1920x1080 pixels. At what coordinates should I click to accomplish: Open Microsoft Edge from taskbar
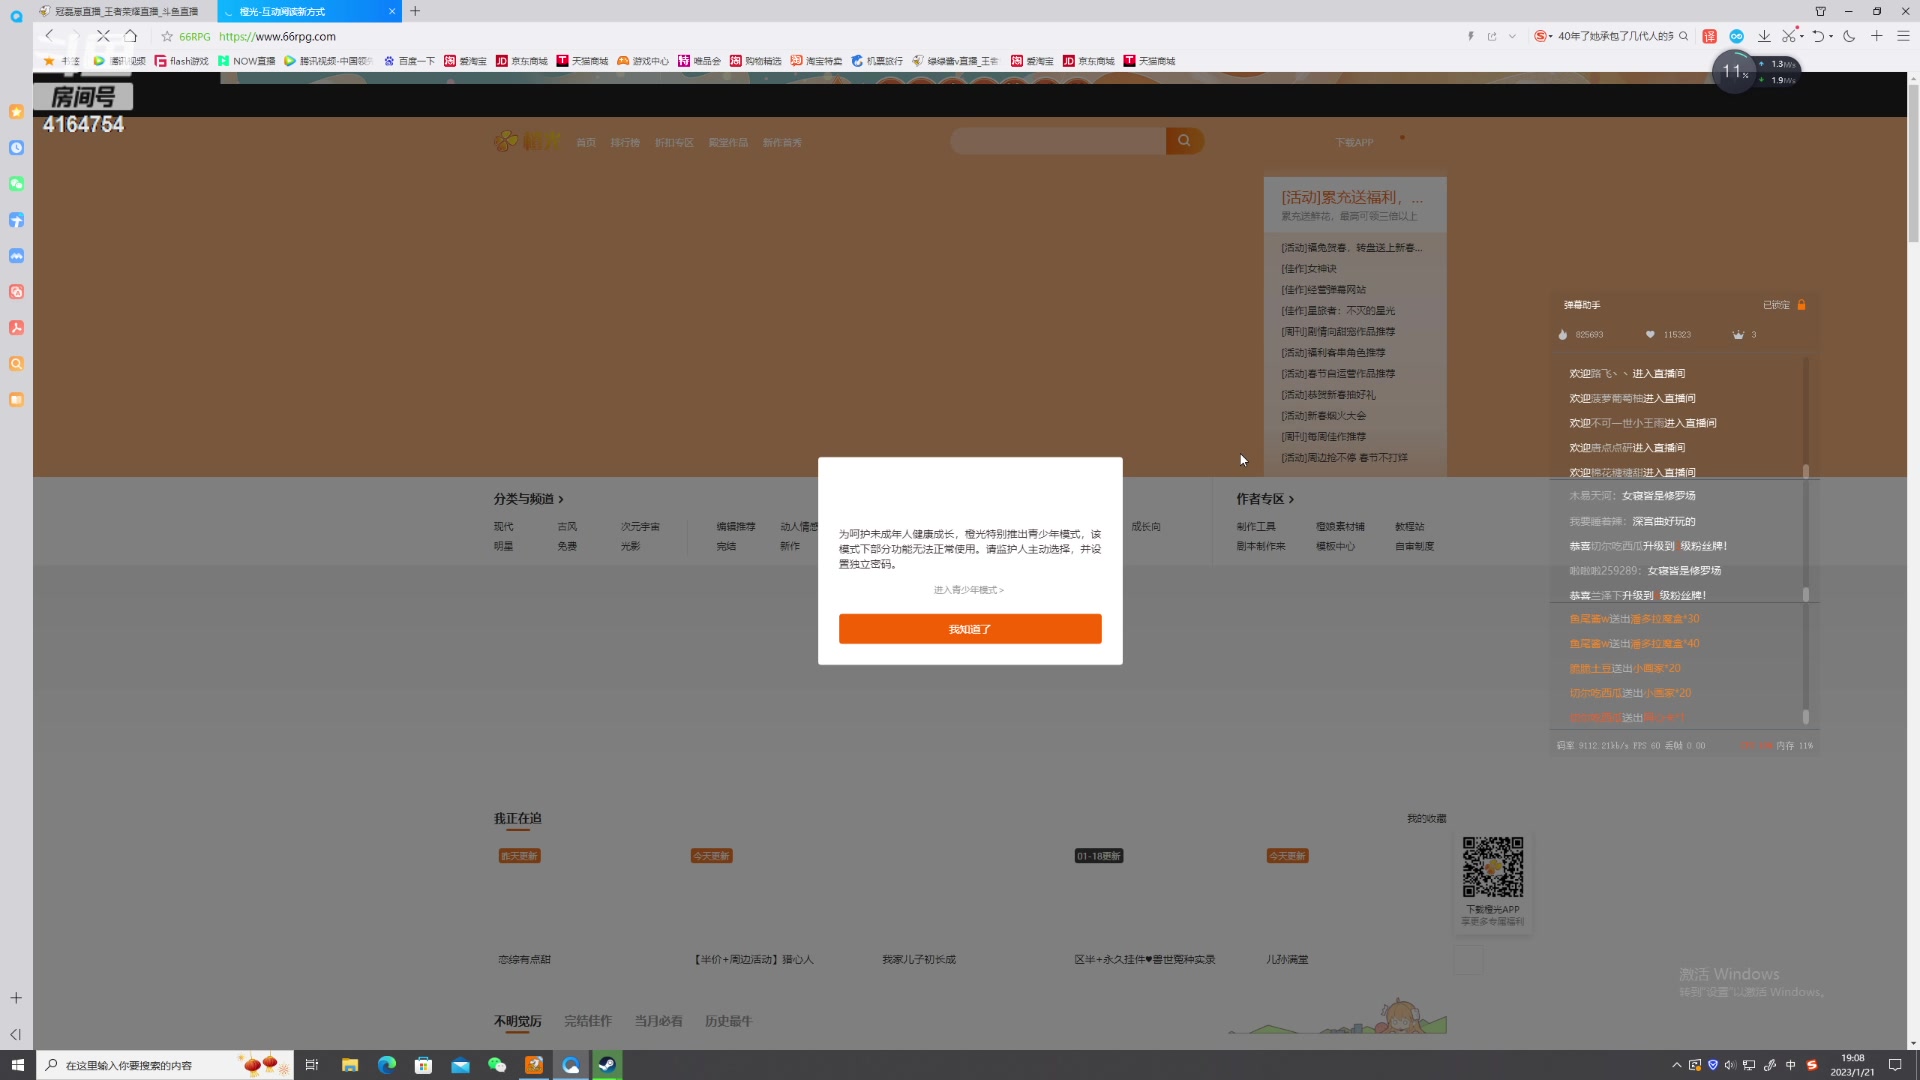coord(387,1065)
